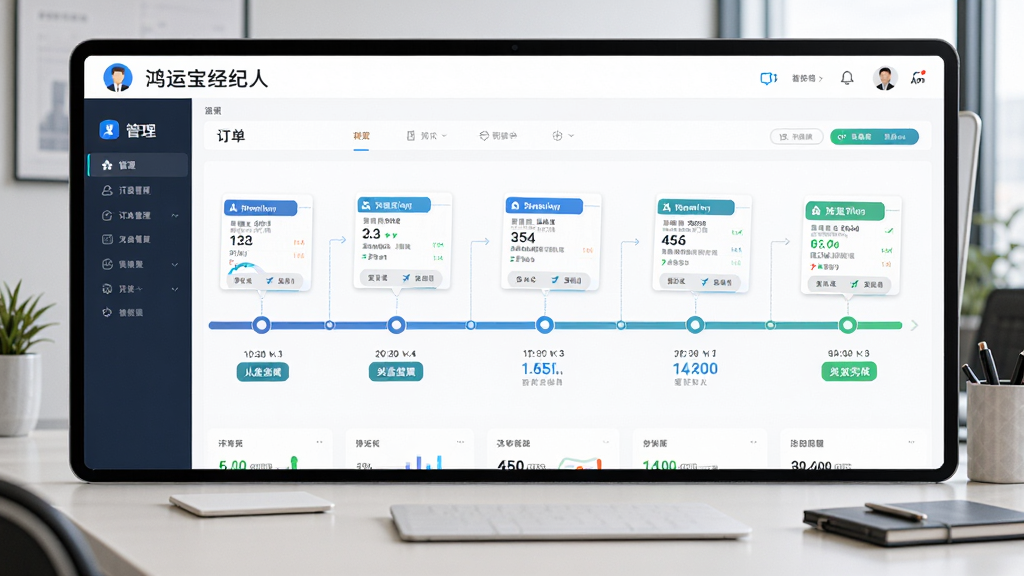Open the notification bell
The image size is (1024, 576).
pyautogui.click(x=847, y=78)
